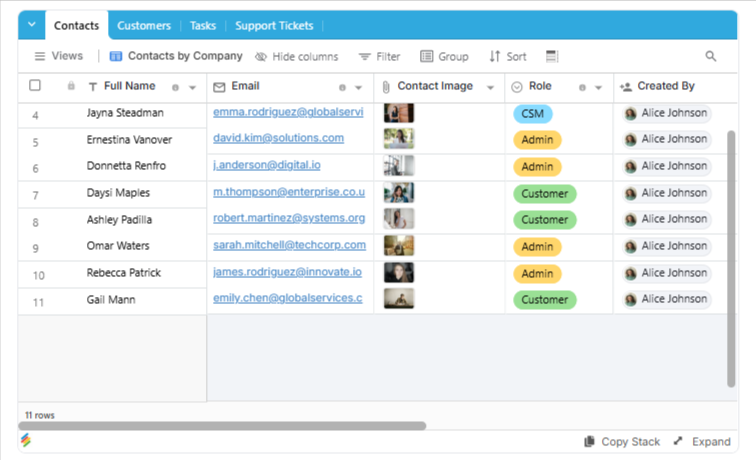756x460 pixels.
Task: Click the Email column envelope icon
Action: [219, 87]
